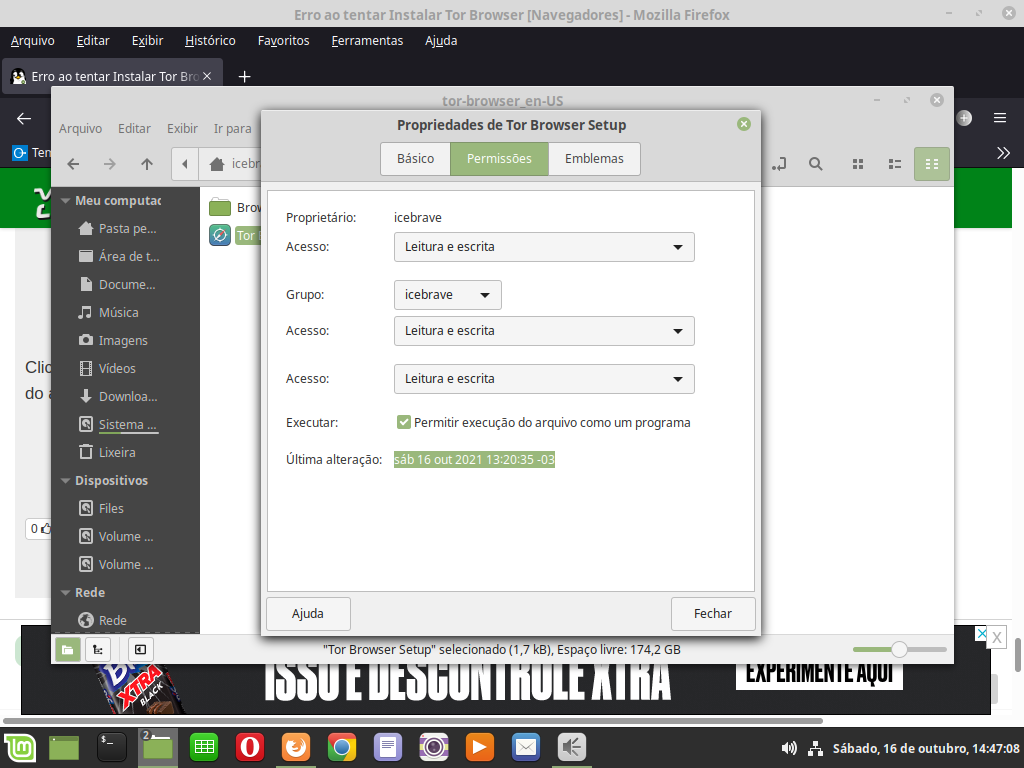1024x768 pixels.
Task: Open a new Firefox tab
Action: (244, 76)
